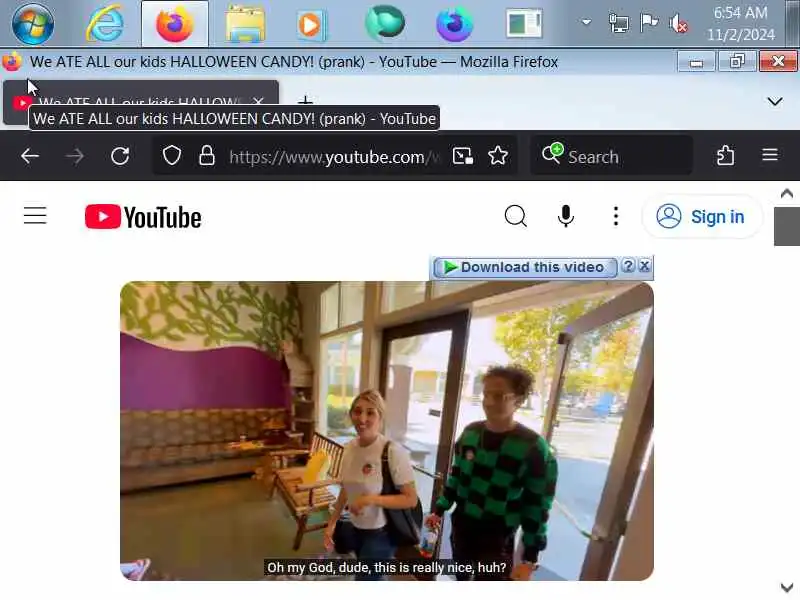800x600 pixels.
Task: Close the YouTube browser tab
Action: click(x=258, y=102)
